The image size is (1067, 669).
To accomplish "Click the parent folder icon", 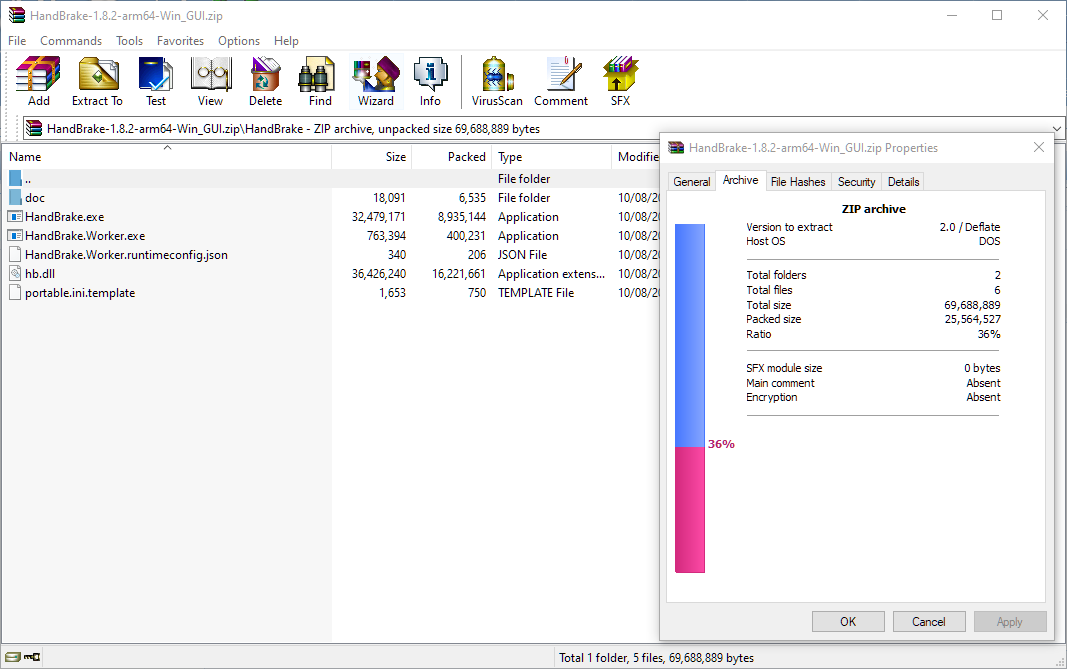I will click(x=16, y=178).
